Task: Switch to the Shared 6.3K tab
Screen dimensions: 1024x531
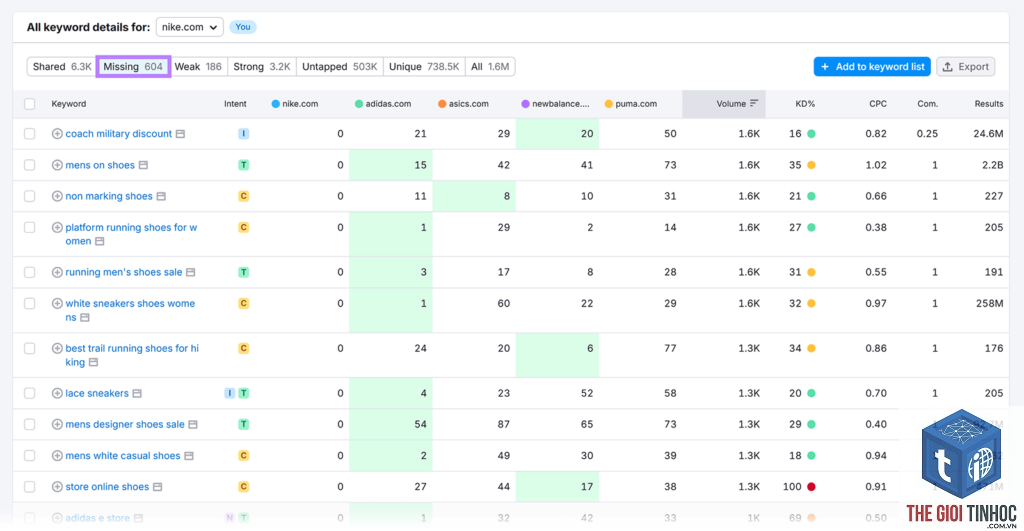Action: (62, 67)
